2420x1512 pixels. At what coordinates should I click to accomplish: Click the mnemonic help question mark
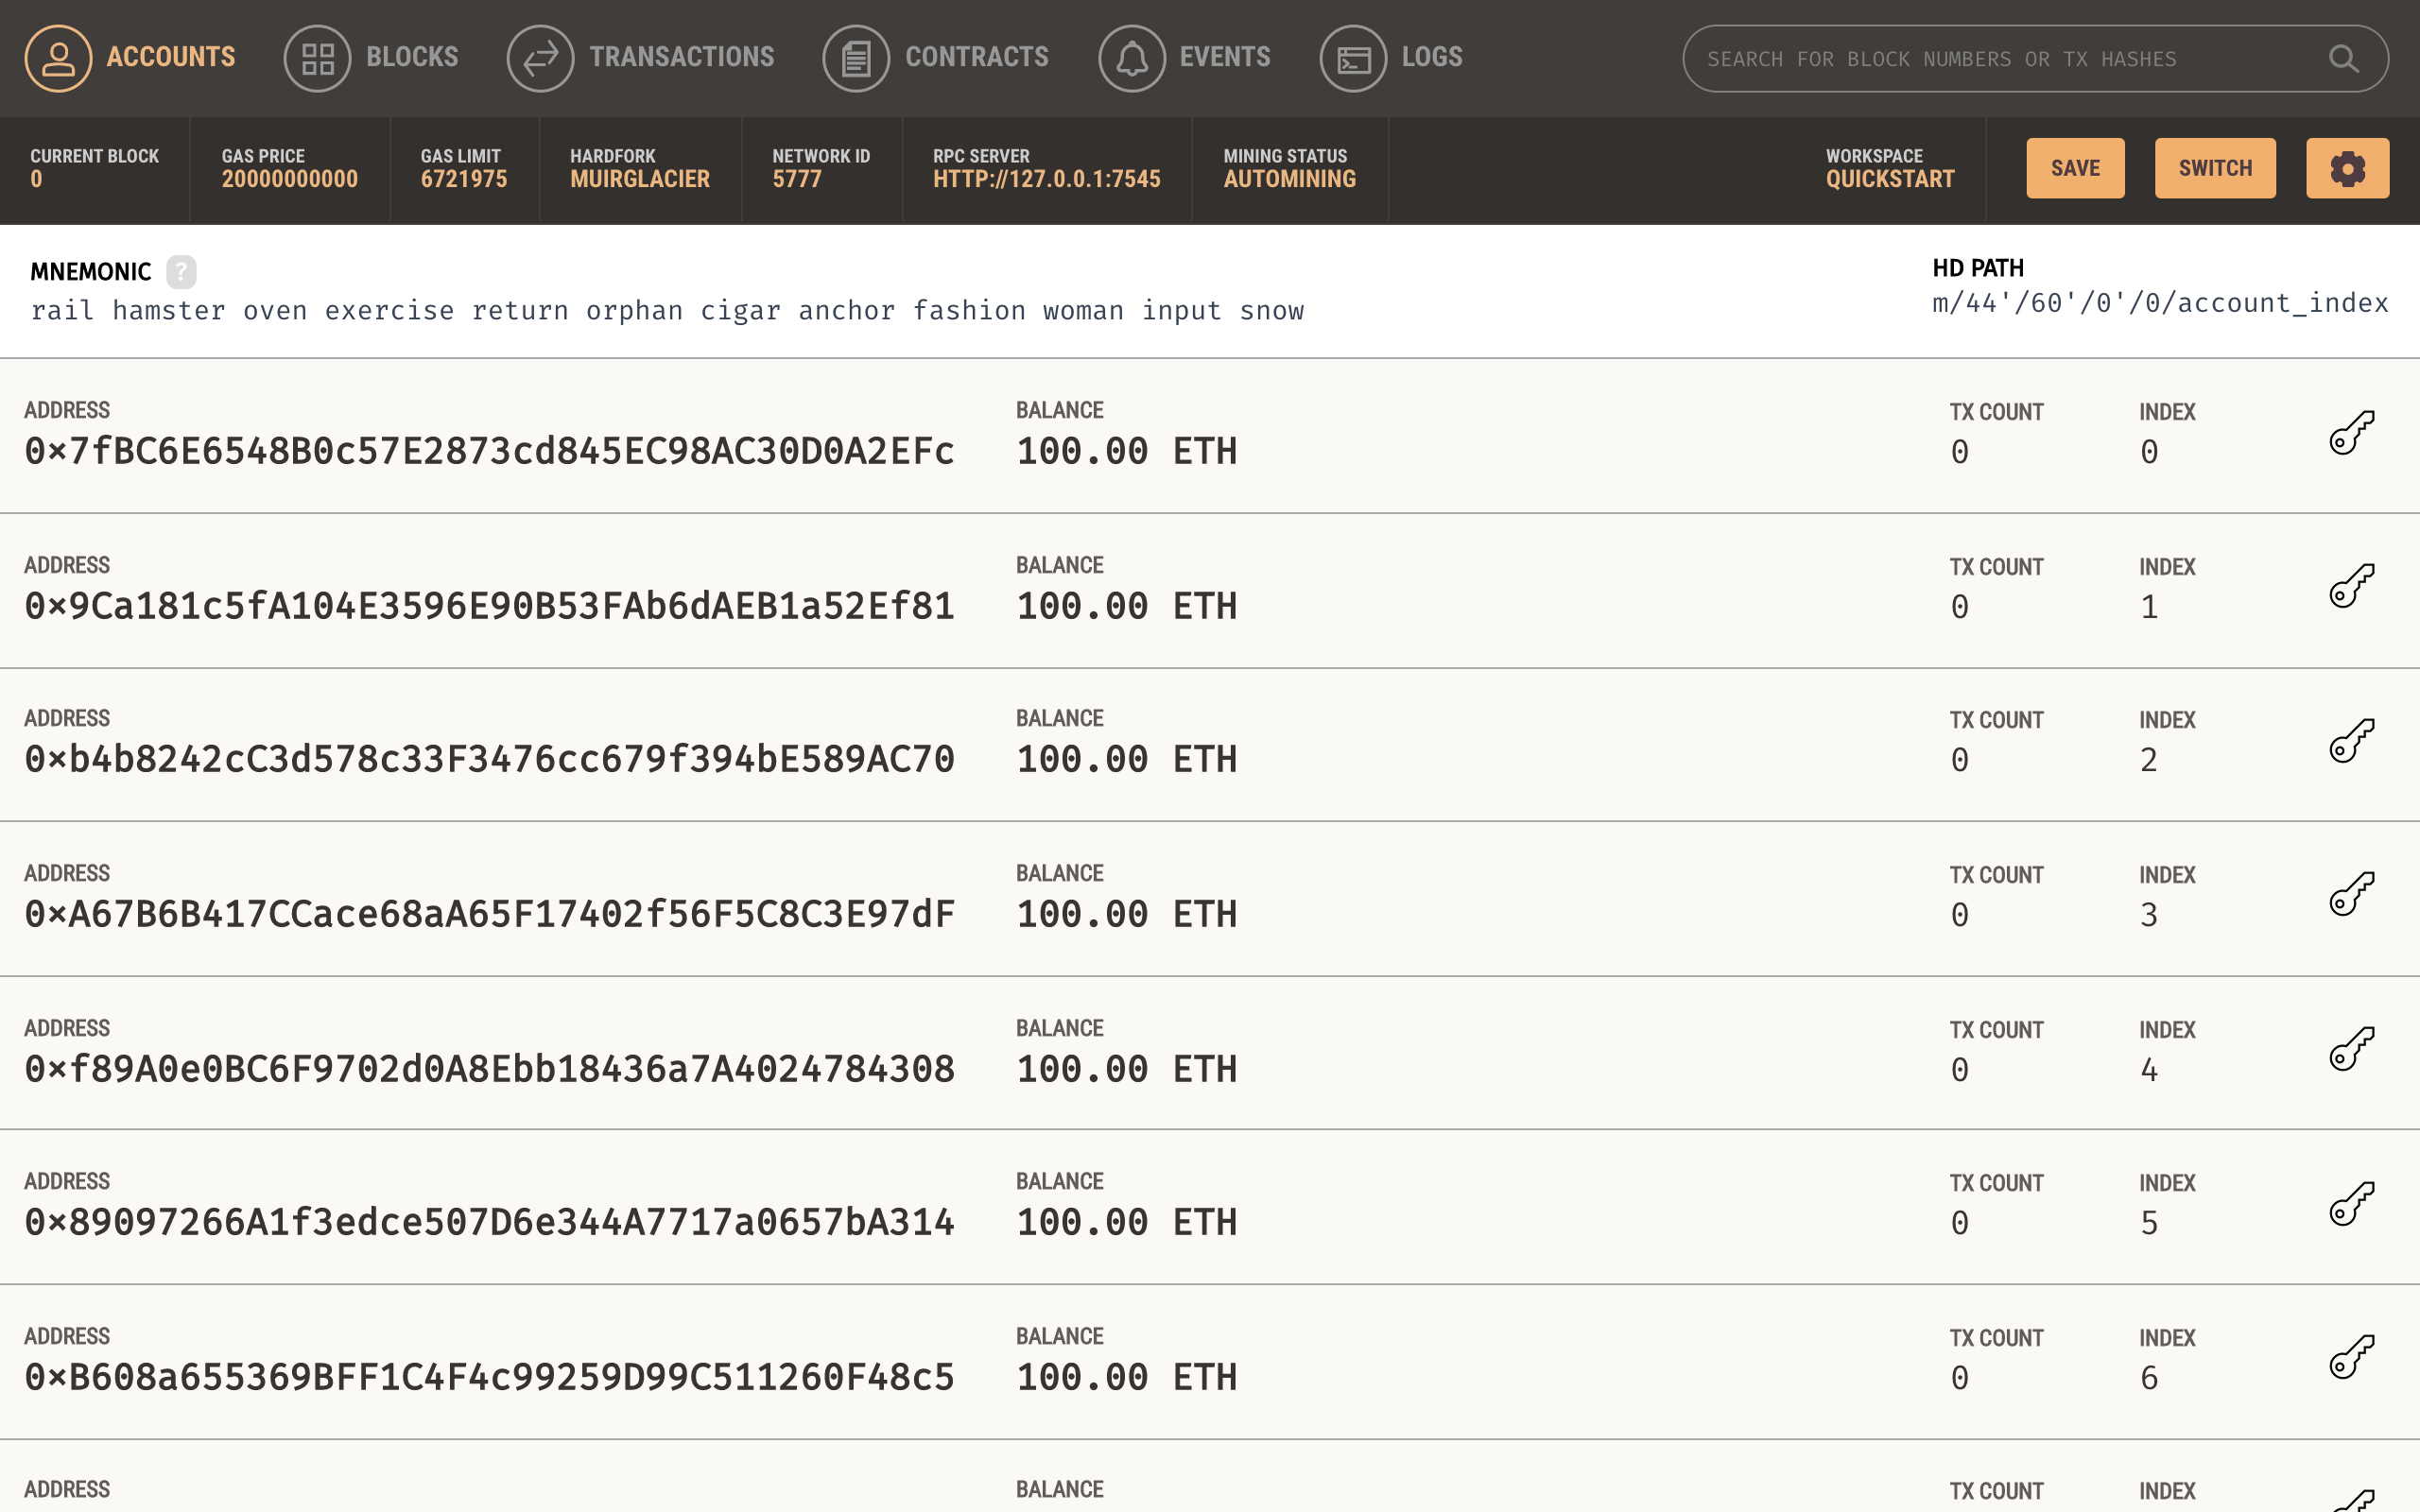(181, 272)
